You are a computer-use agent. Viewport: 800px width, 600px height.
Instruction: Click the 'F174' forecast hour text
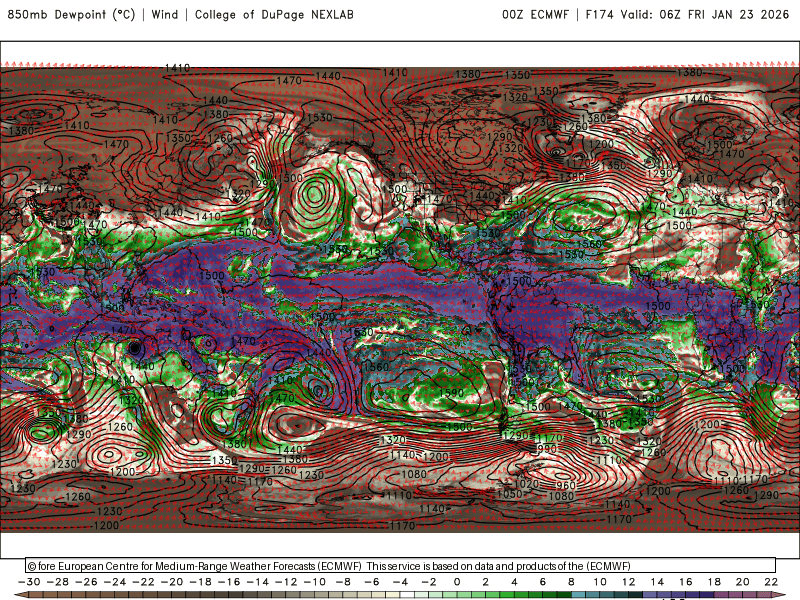point(599,14)
